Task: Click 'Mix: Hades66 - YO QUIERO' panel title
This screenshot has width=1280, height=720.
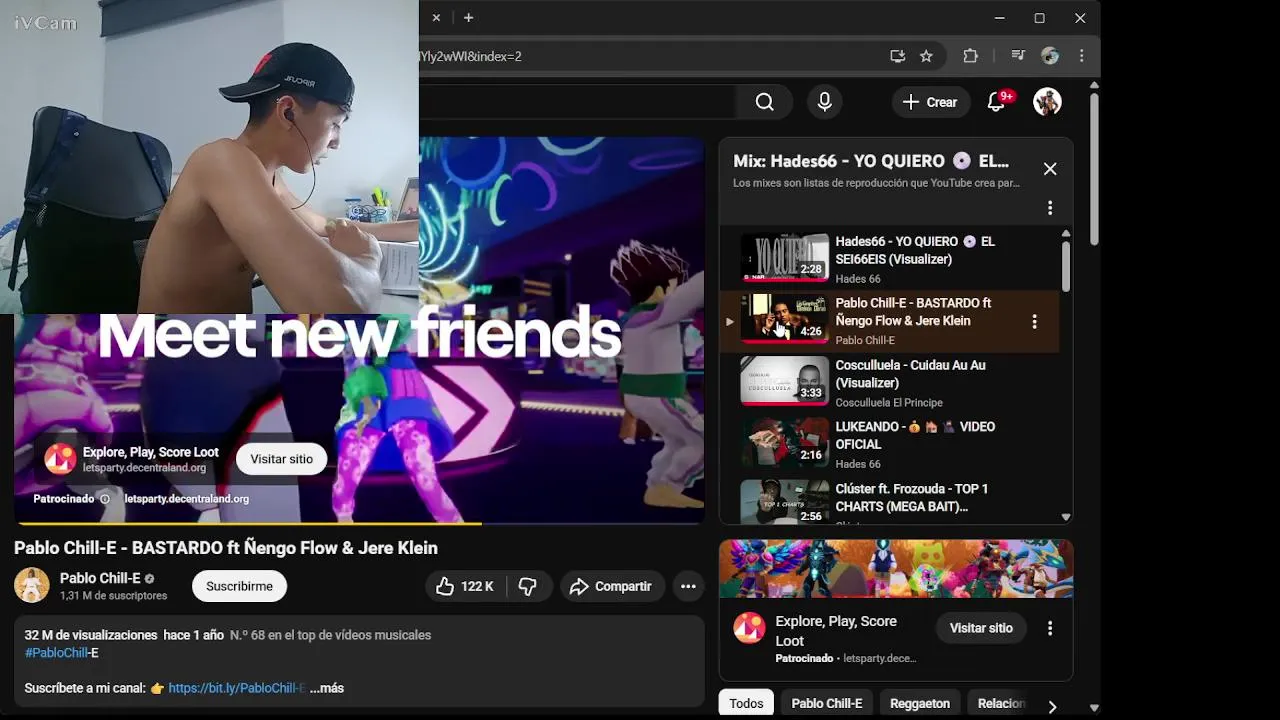Action: click(x=871, y=161)
